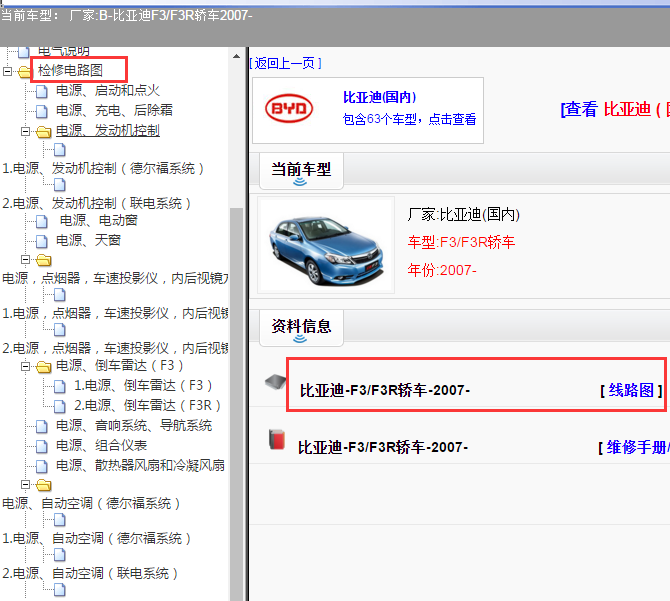Viewport: 670px width, 601px height.
Task: Click document icon above 2.电源、自动空调（联电系统）
Action: pyautogui.click(x=60, y=555)
